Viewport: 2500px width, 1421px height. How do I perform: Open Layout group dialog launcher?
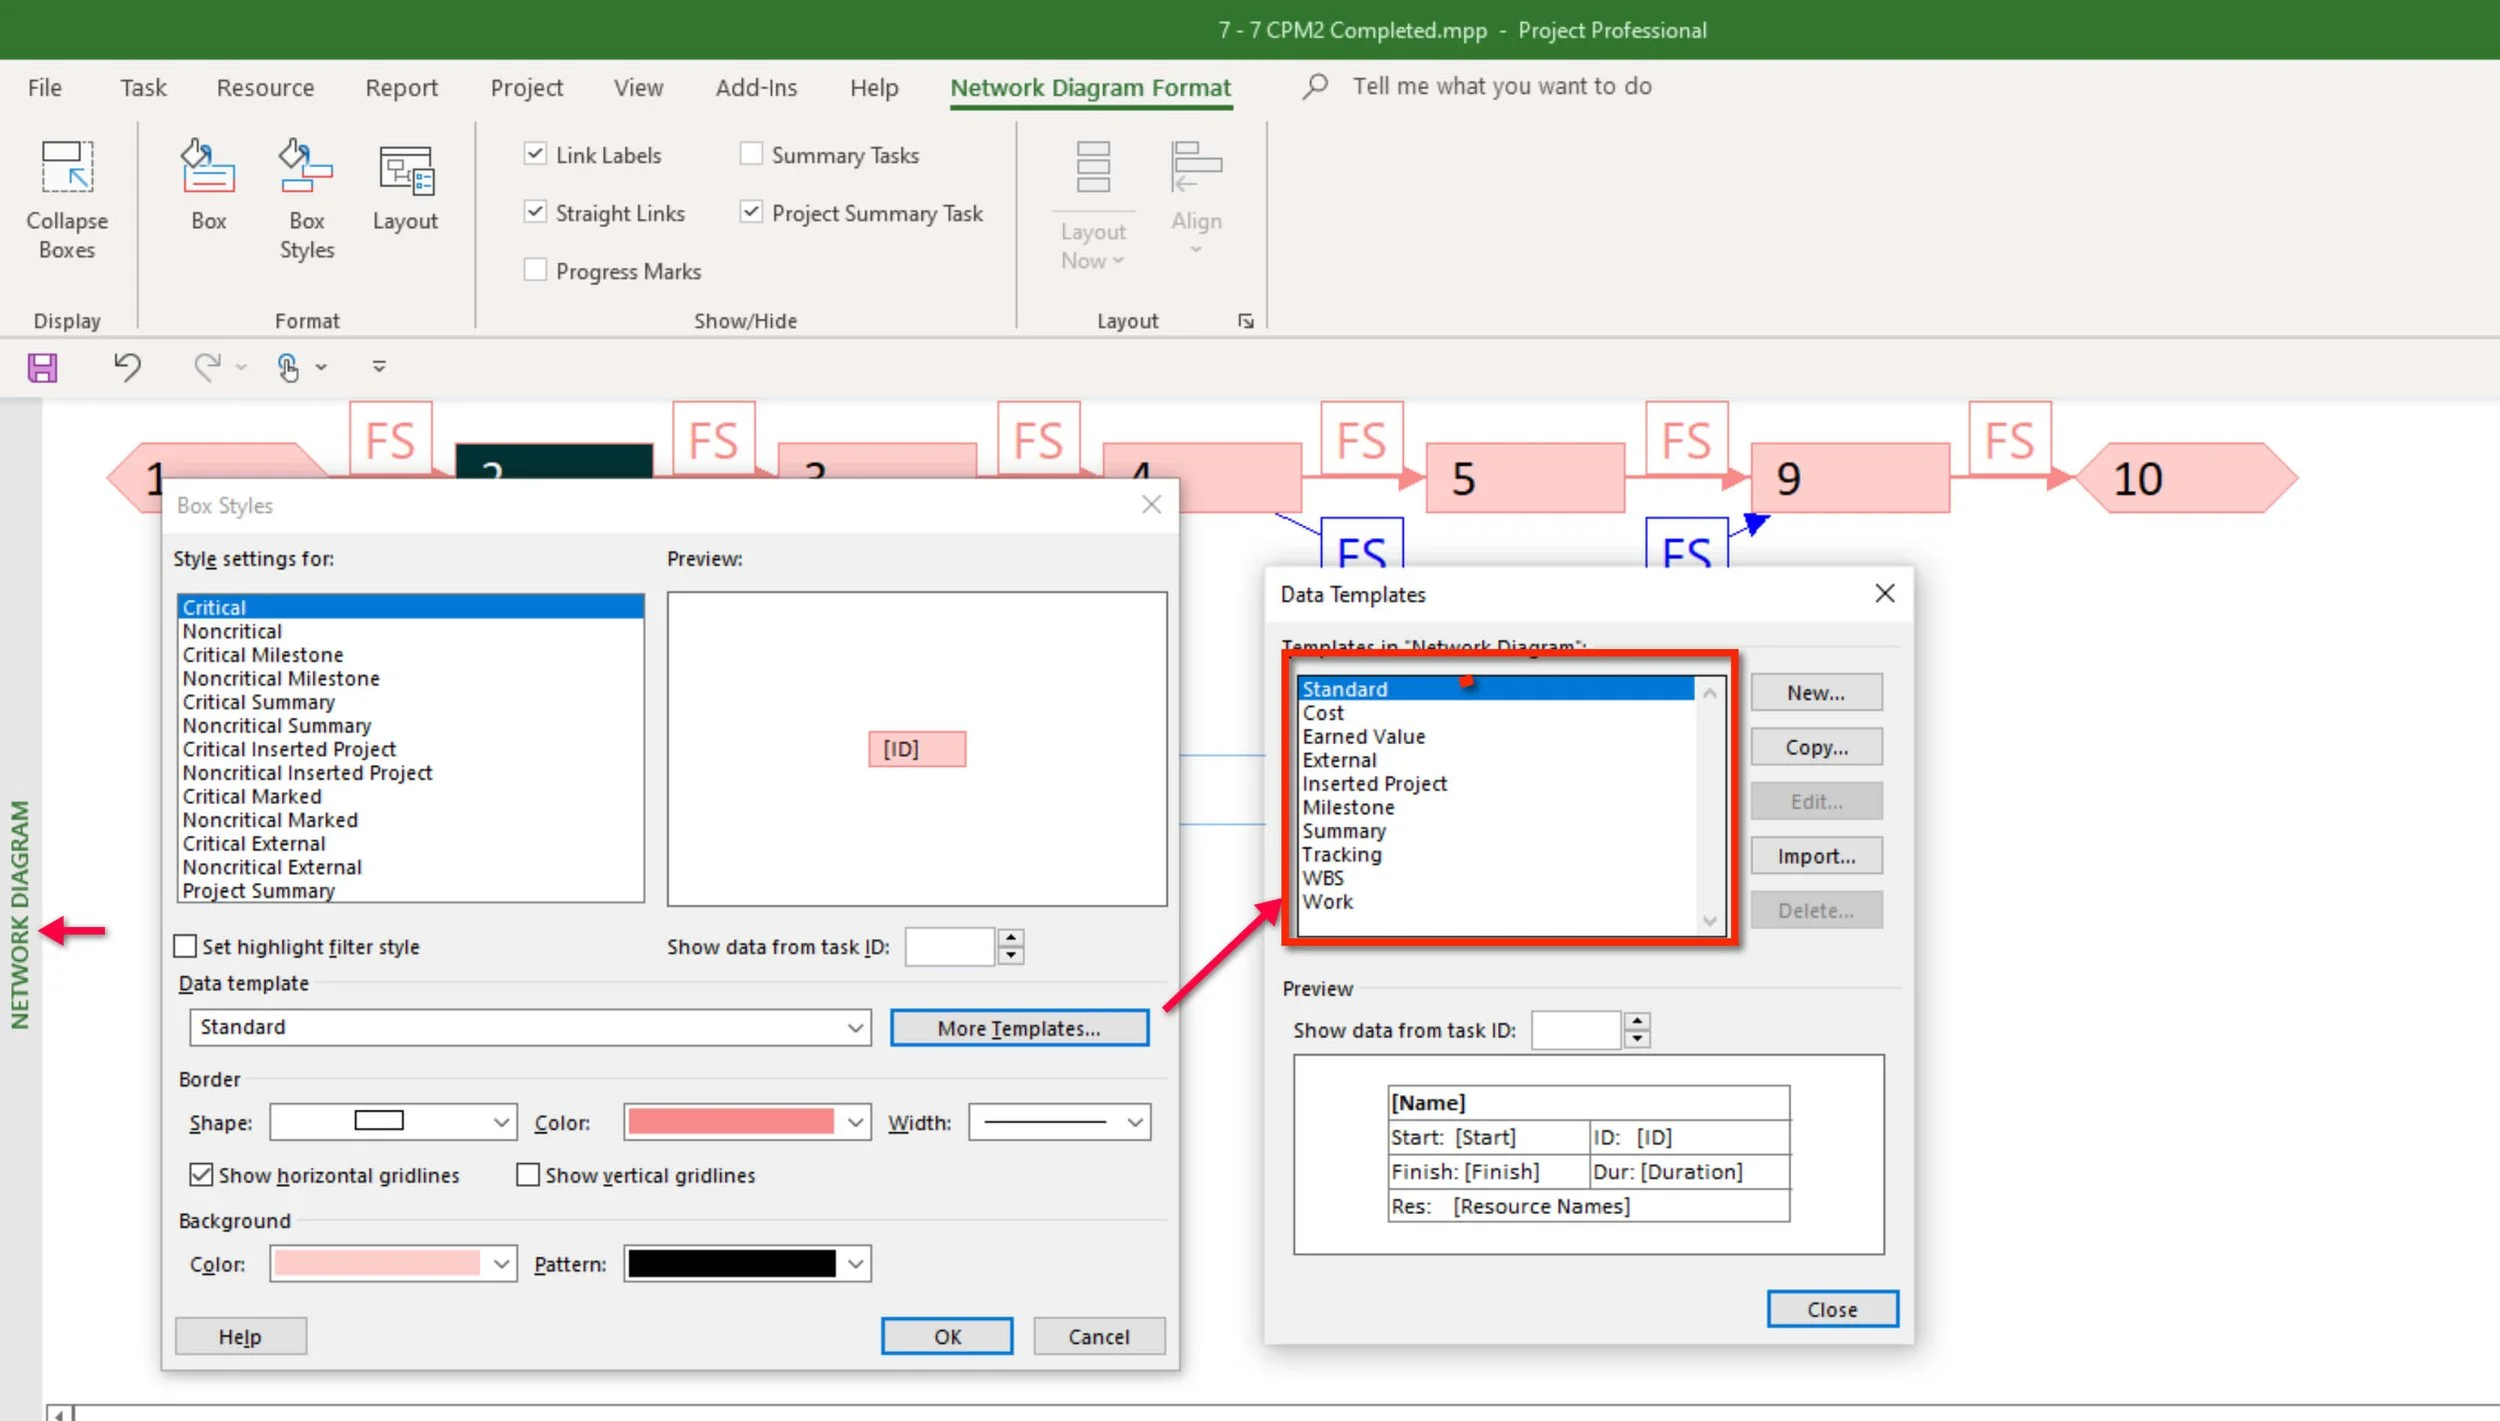[x=1246, y=321]
